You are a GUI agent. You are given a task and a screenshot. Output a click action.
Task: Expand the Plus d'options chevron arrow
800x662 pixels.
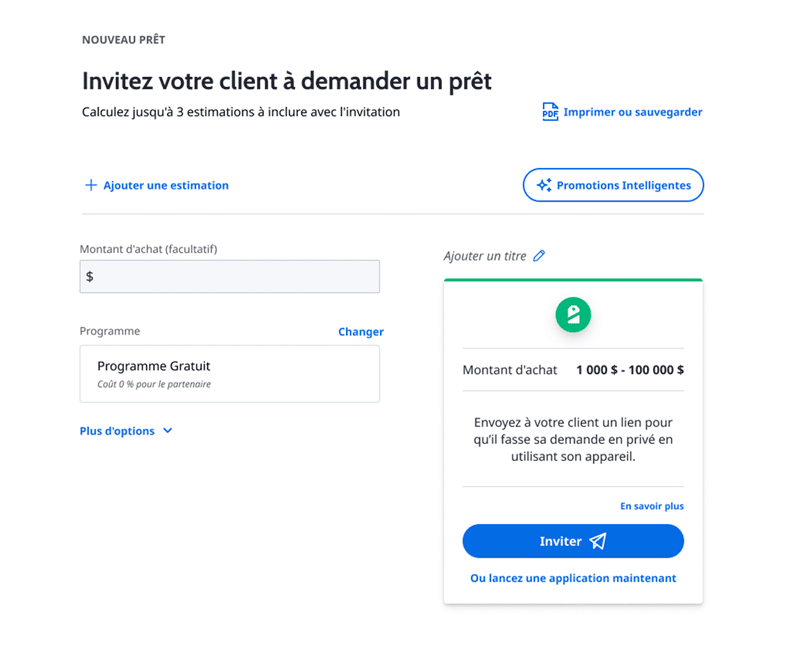pos(167,431)
